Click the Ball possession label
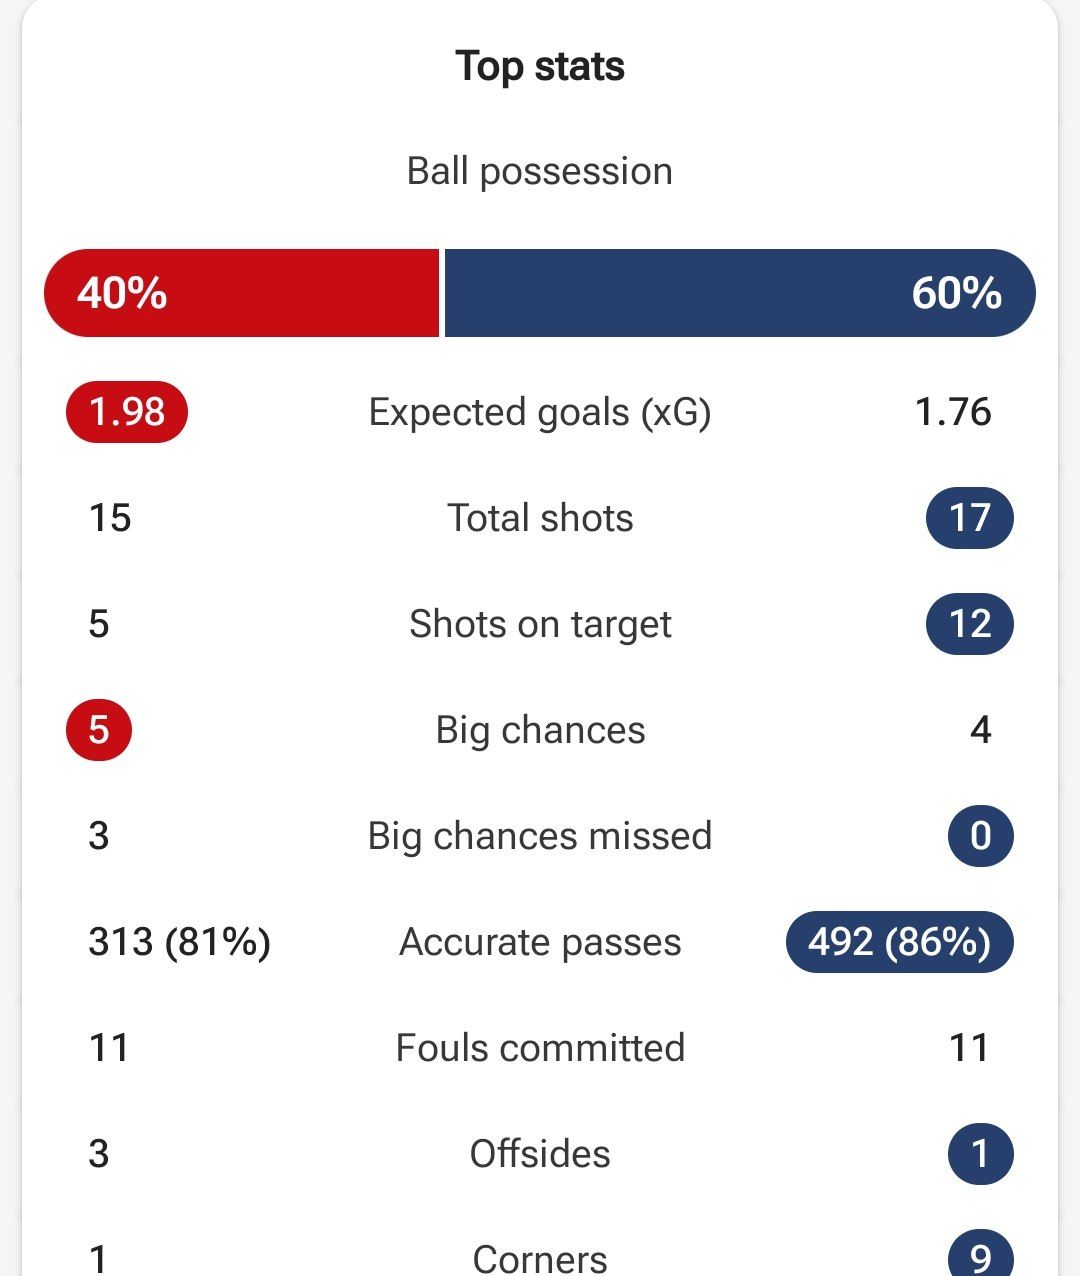This screenshot has width=1080, height=1276. pos(540,172)
